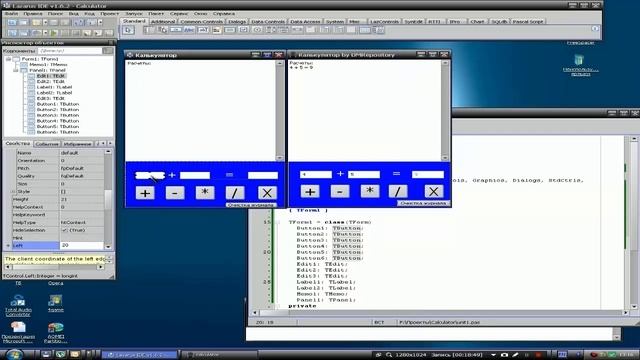Image resolution: width=640 pixels, height=360 pixels.
Task: Click the multiply button in right calculator window
Action: coord(370,191)
